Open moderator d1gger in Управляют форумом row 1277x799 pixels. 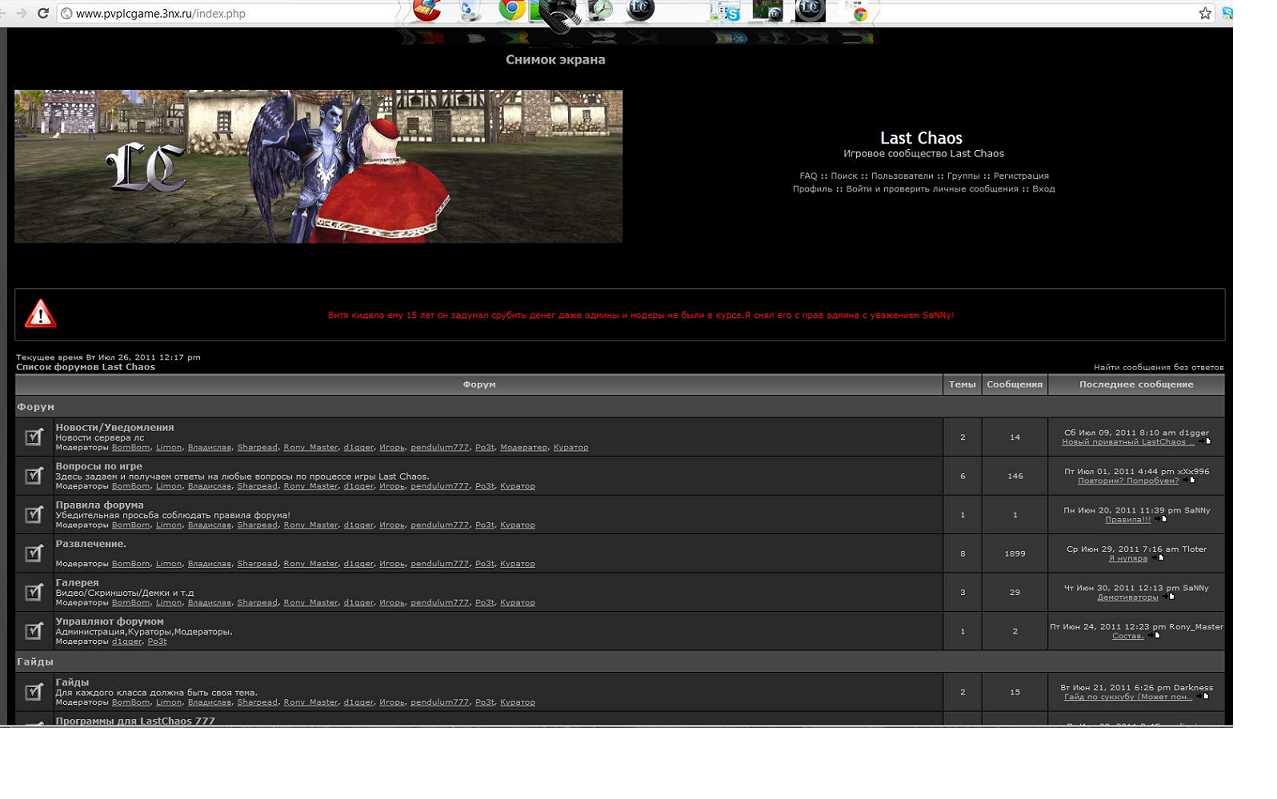point(126,642)
